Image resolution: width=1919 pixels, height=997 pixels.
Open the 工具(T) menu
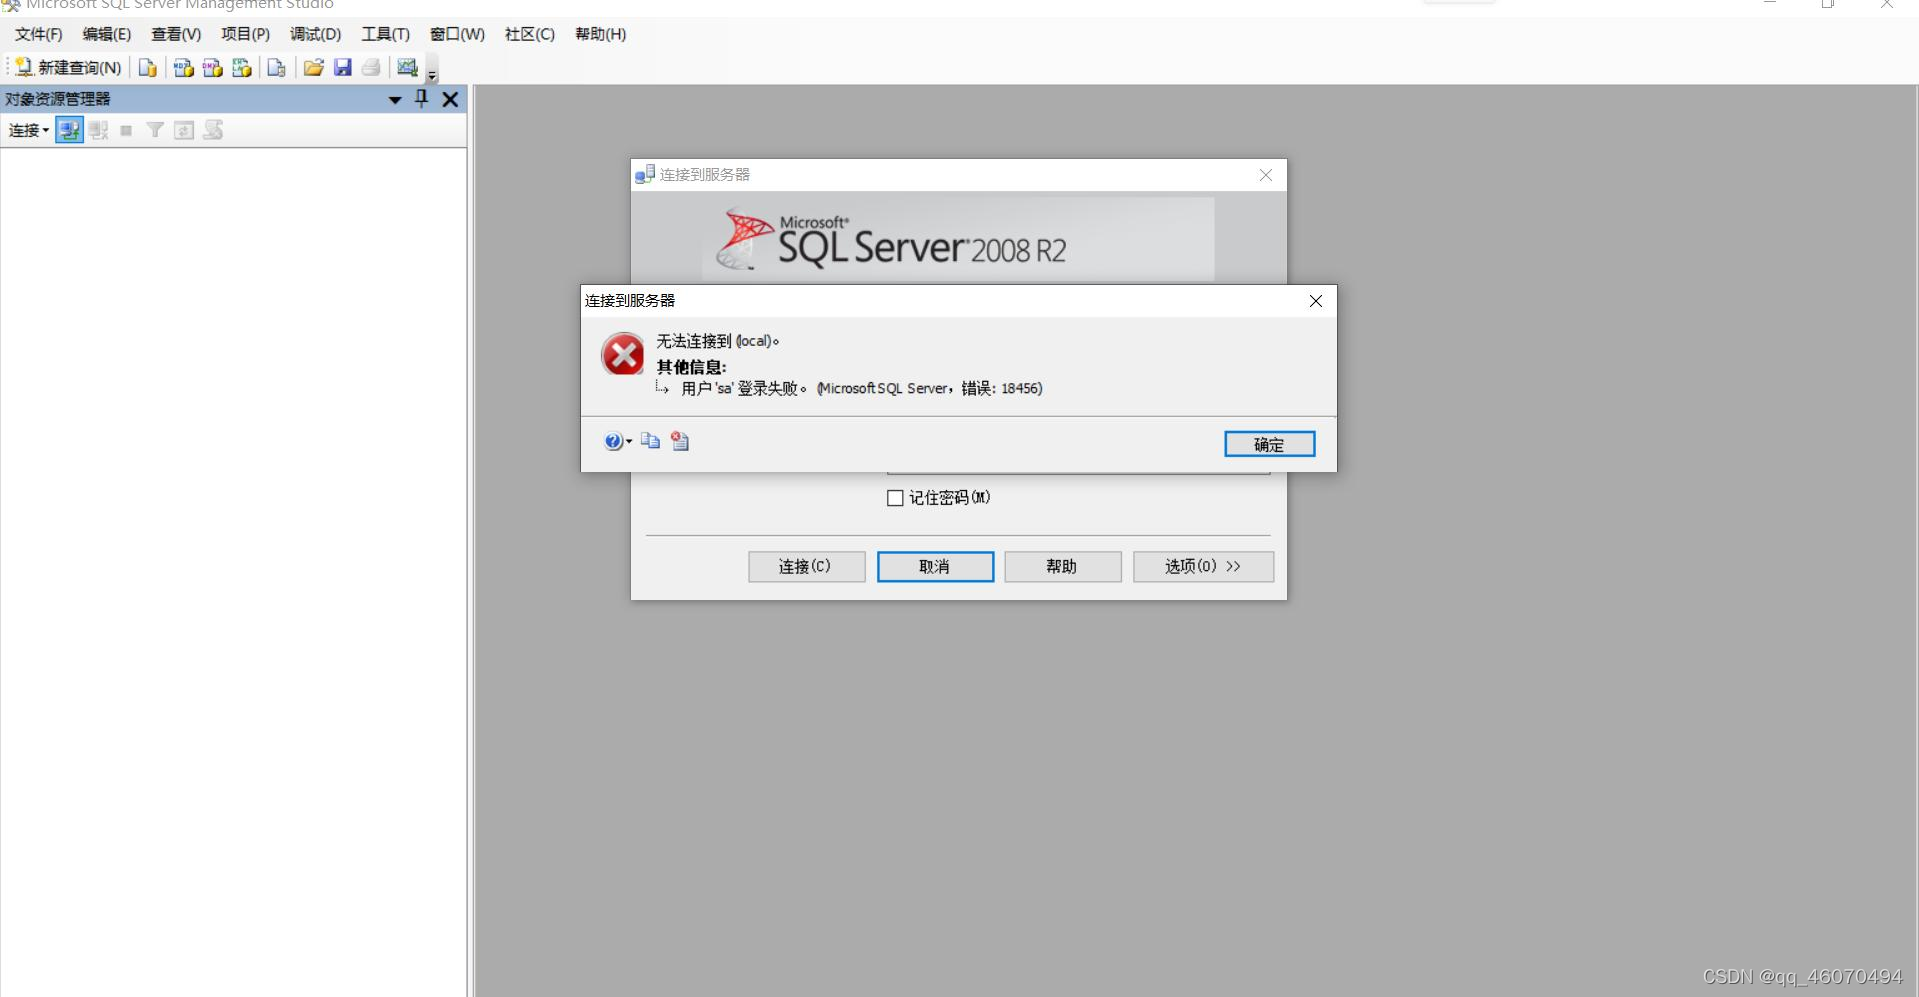pos(385,34)
